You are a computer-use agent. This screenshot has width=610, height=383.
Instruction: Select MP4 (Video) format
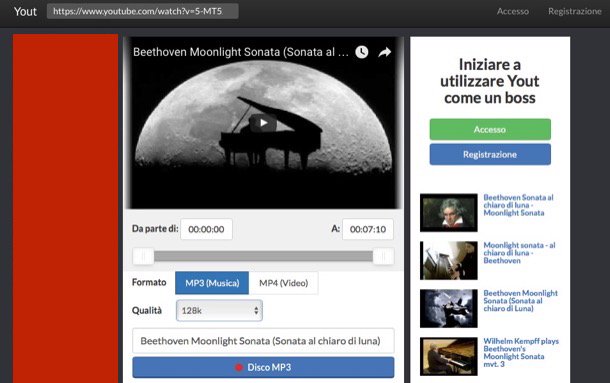click(284, 283)
